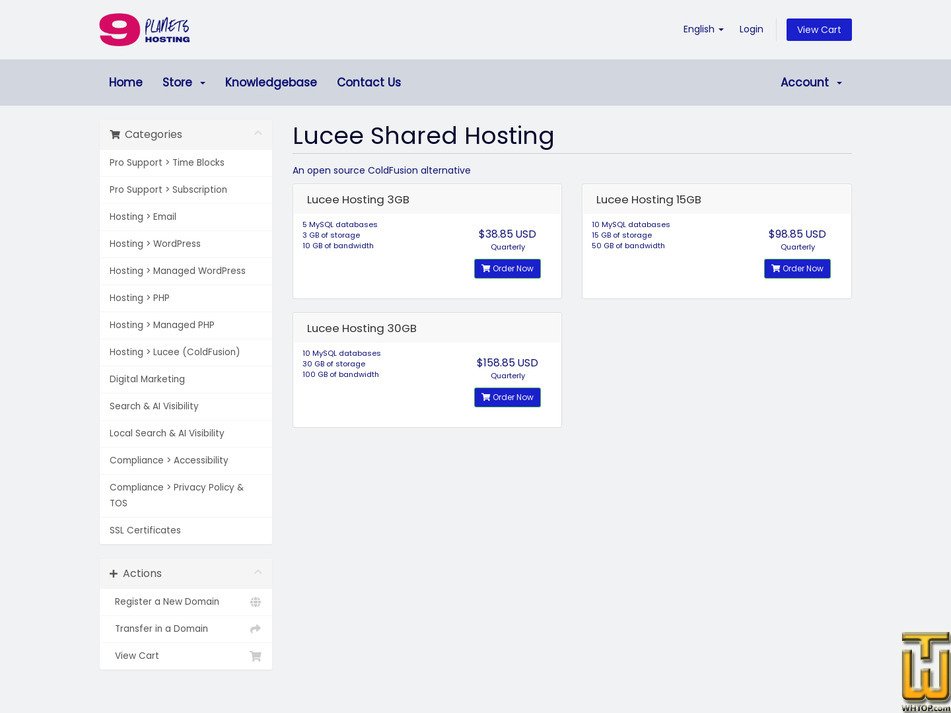Open Compliance > Accessibility category
The width and height of the screenshot is (951, 713).
[x=186, y=461]
